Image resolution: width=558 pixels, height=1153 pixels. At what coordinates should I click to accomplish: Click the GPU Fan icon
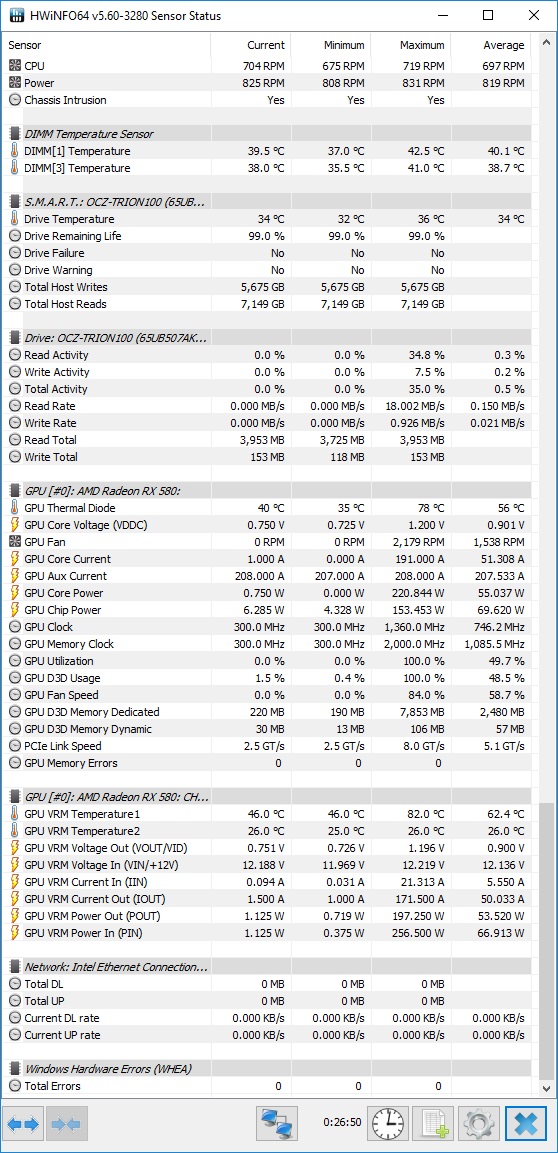click(15, 542)
